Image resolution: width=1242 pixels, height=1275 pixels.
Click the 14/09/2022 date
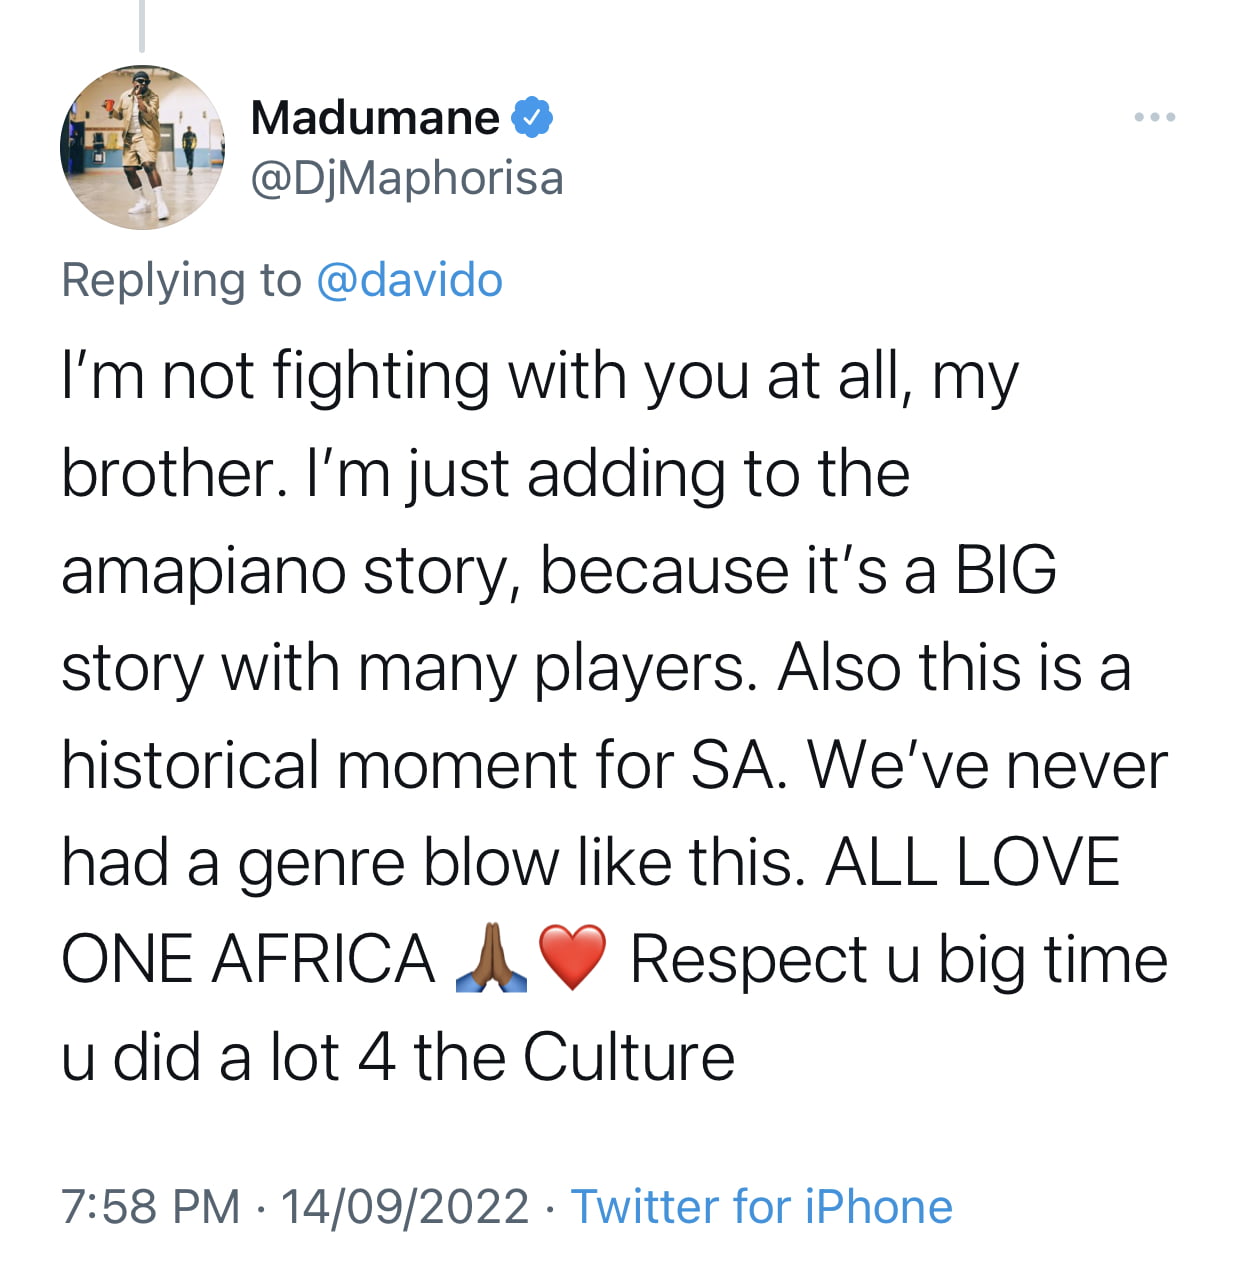(405, 1206)
